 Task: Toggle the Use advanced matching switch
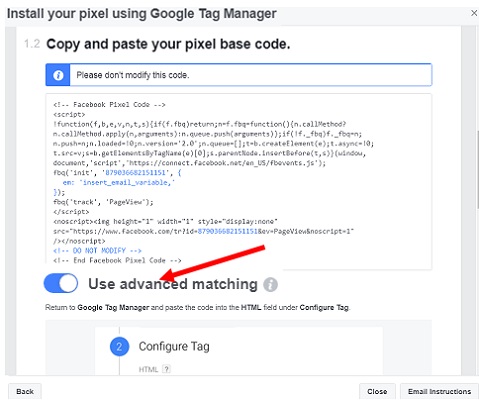point(61,283)
